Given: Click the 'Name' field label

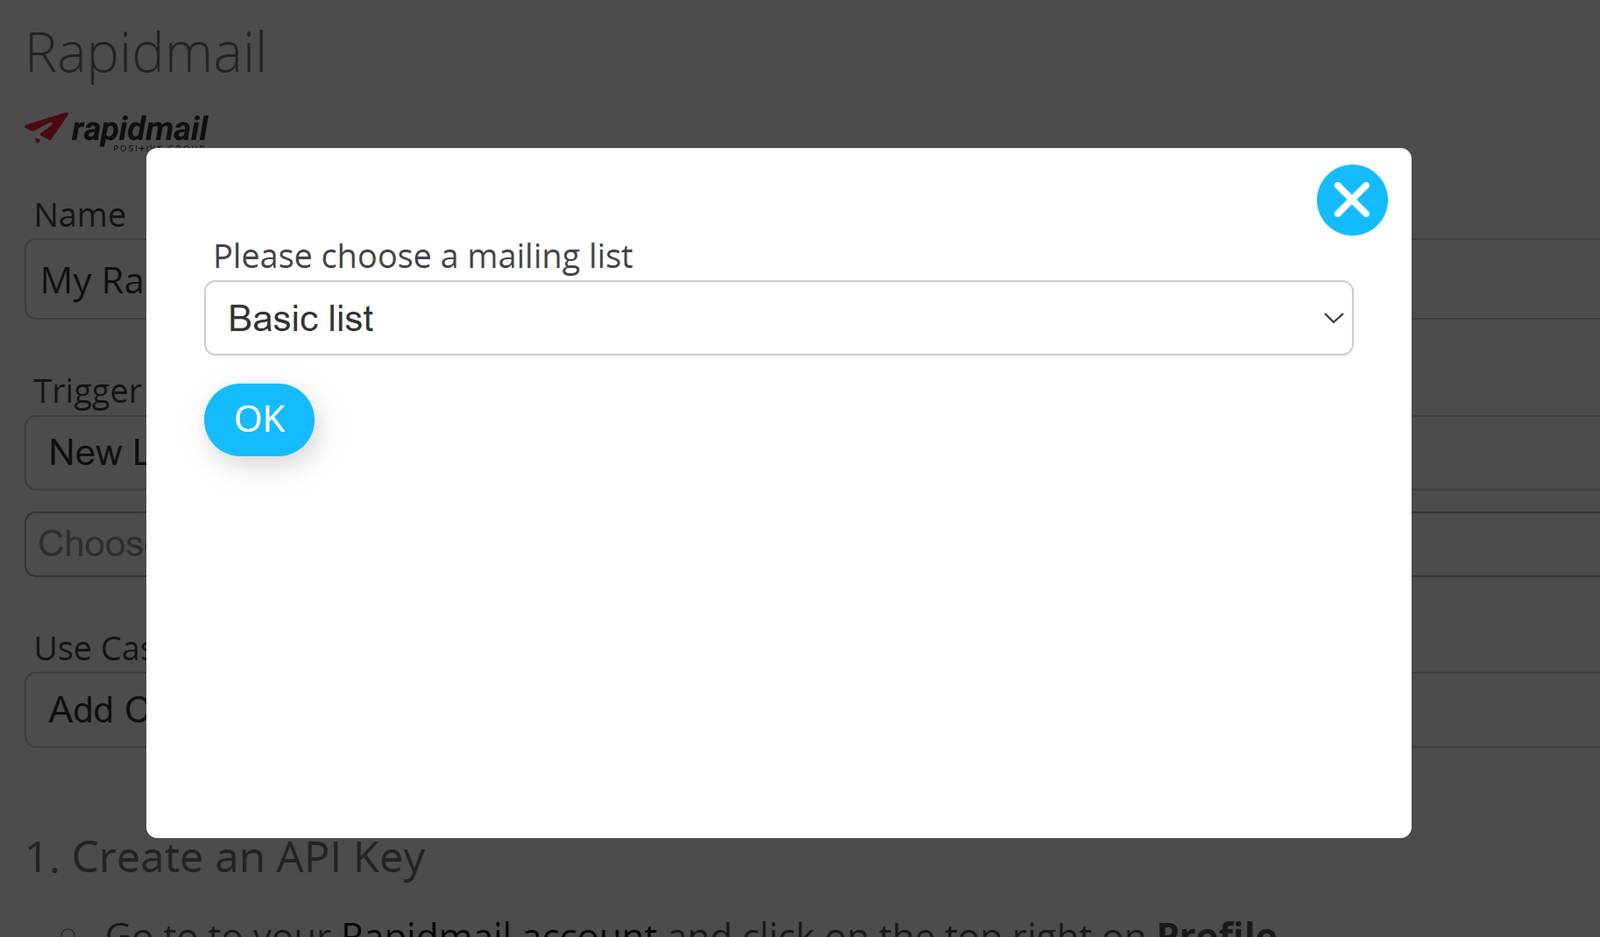Looking at the screenshot, I should click(x=80, y=215).
